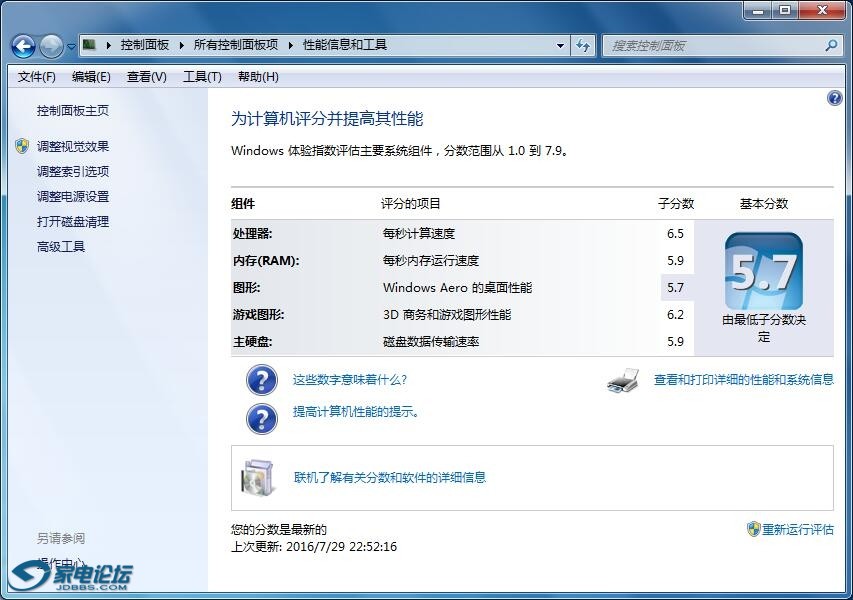Click the 游戏图形 row label
Image resolution: width=853 pixels, height=600 pixels.
(258, 314)
